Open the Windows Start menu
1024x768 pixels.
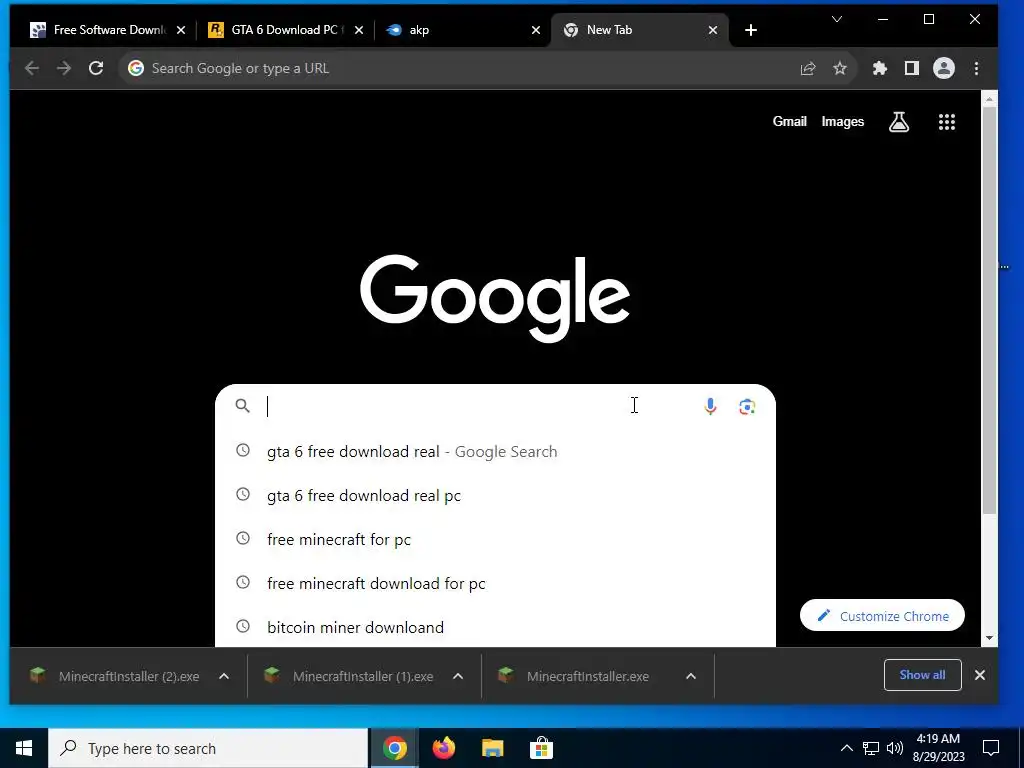tap(24, 748)
